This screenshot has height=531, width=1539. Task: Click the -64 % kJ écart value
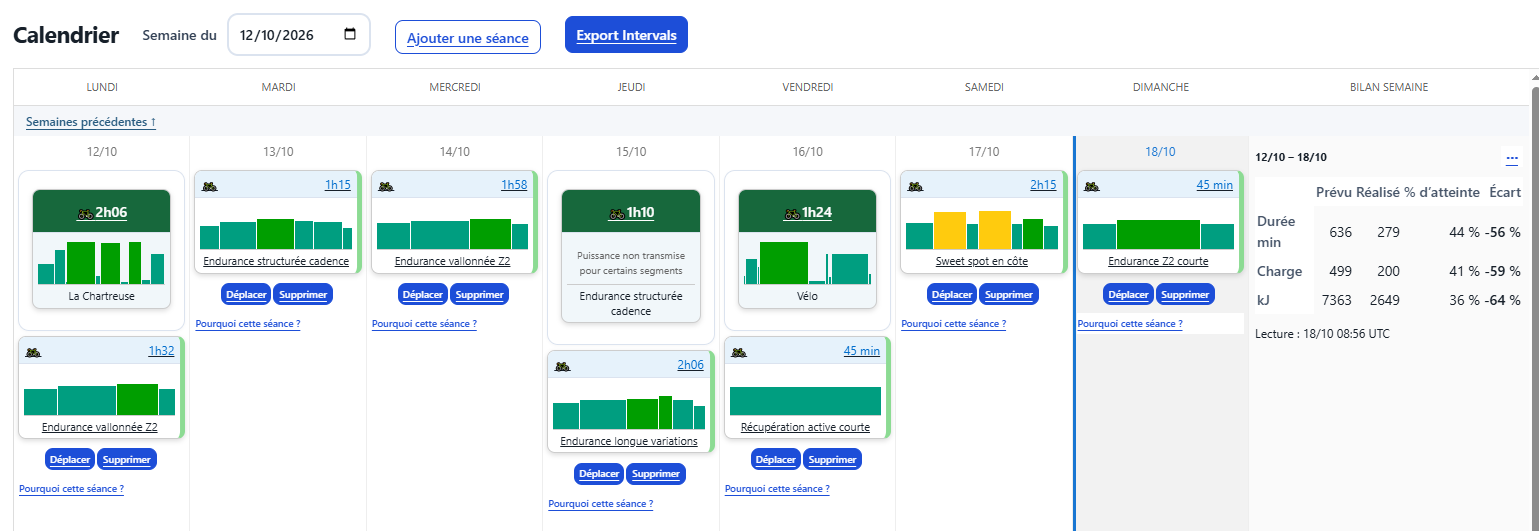pos(1502,301)
